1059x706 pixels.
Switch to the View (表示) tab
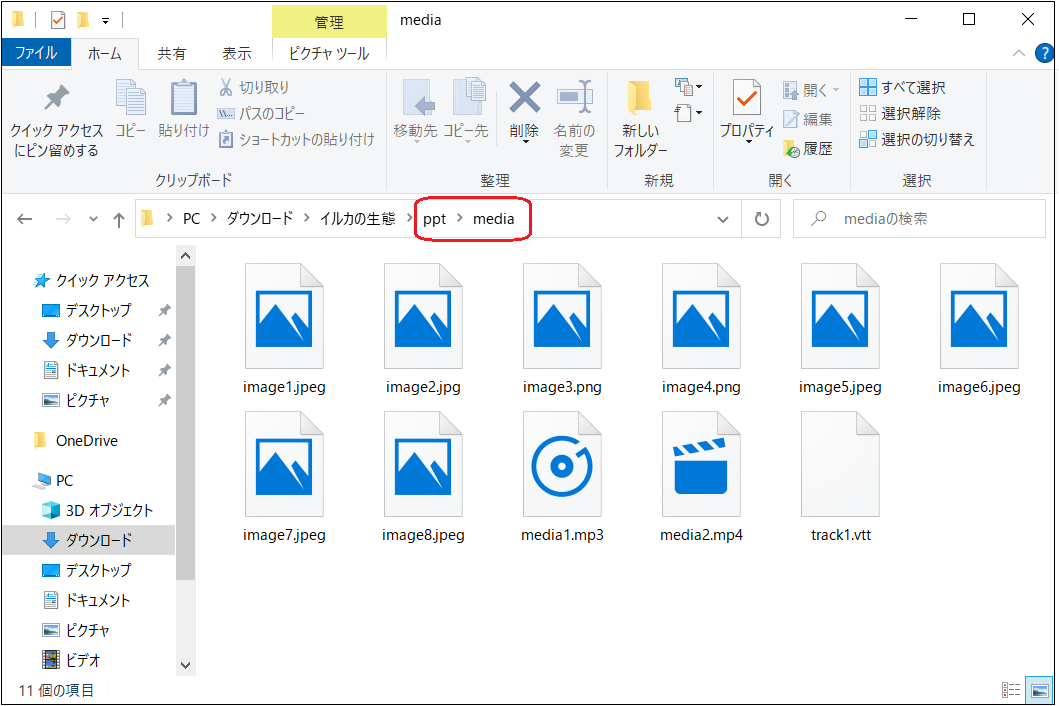(x=236, y=53)
